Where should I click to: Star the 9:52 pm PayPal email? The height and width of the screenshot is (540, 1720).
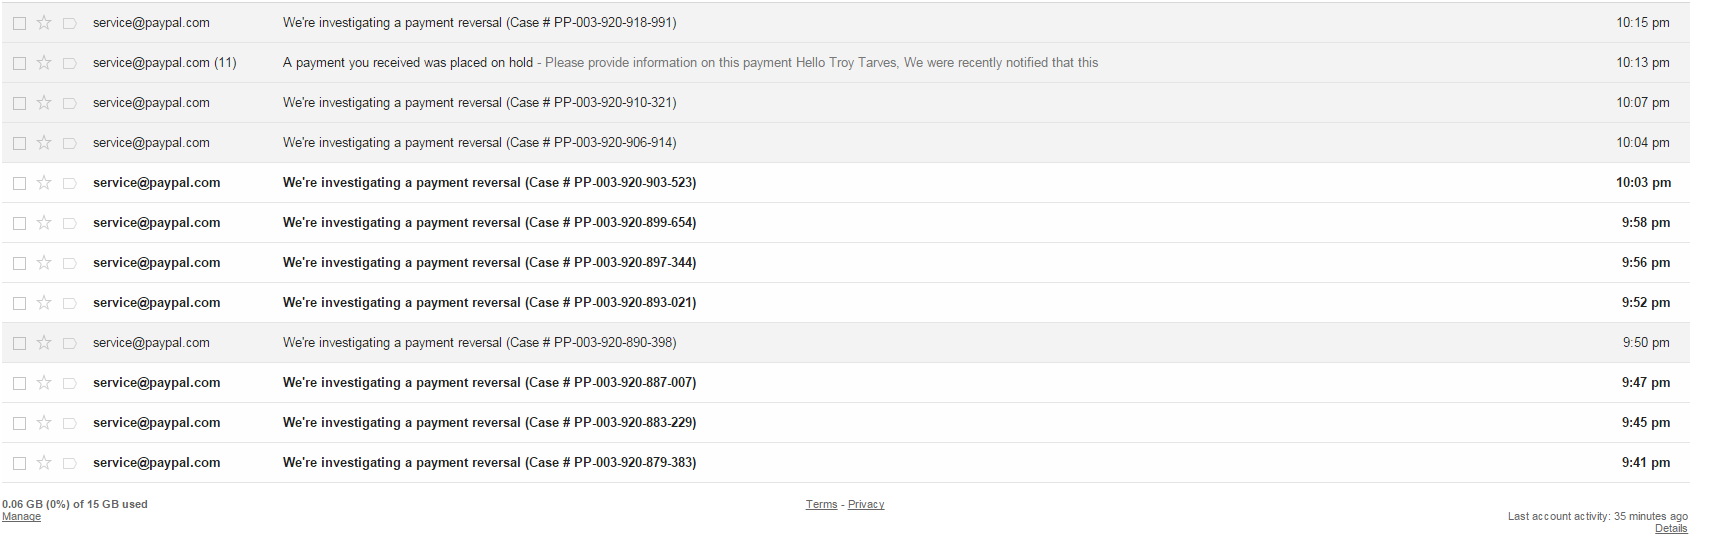(44, 303)
